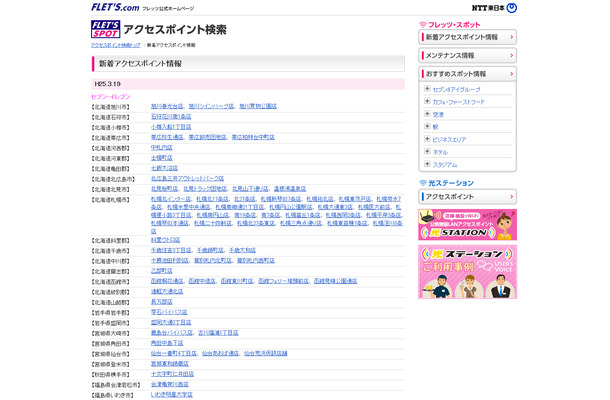610x400 pixels.
Task: Open the 長万部店 link
Action: click(x=161, y=302)
